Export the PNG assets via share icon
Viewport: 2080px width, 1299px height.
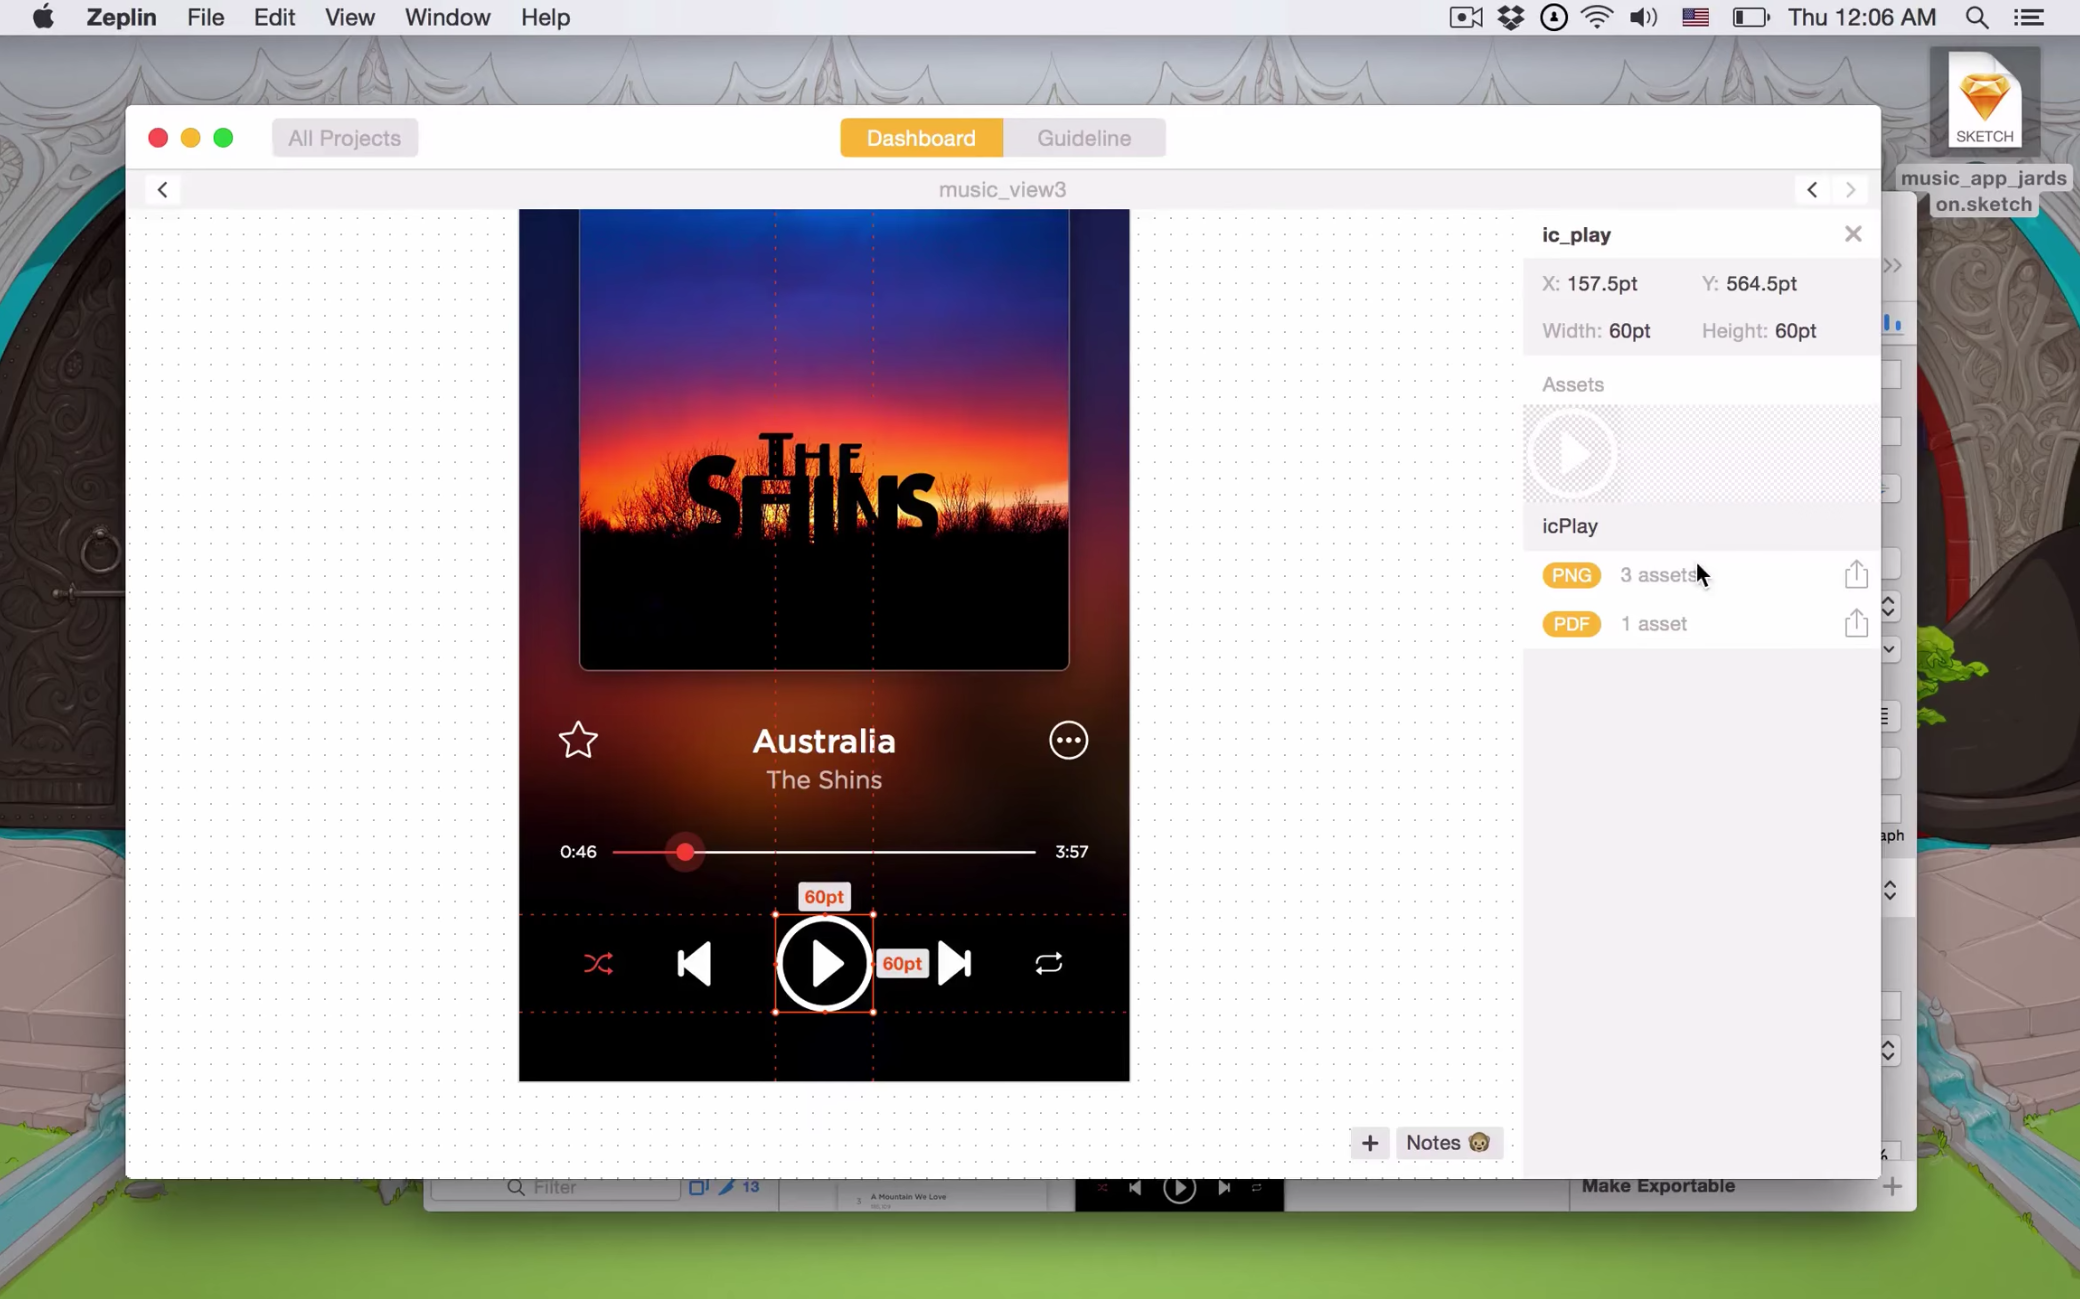click(x=1856, y=574)
